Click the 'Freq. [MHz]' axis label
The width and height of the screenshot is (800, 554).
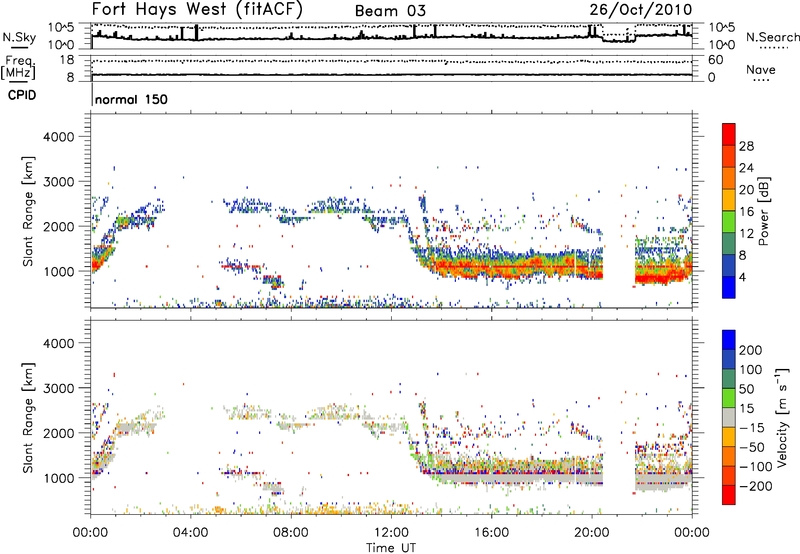[x=18, y=68]
